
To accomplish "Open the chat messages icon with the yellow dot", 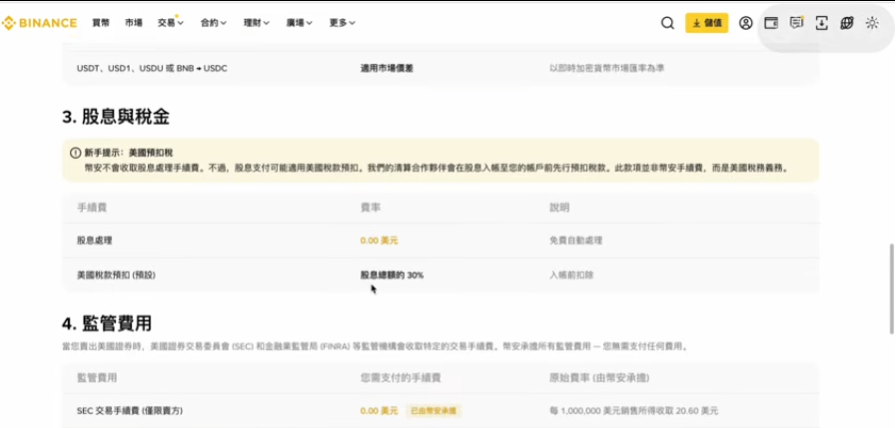I will pyautogui.click(x=797, y=23).
